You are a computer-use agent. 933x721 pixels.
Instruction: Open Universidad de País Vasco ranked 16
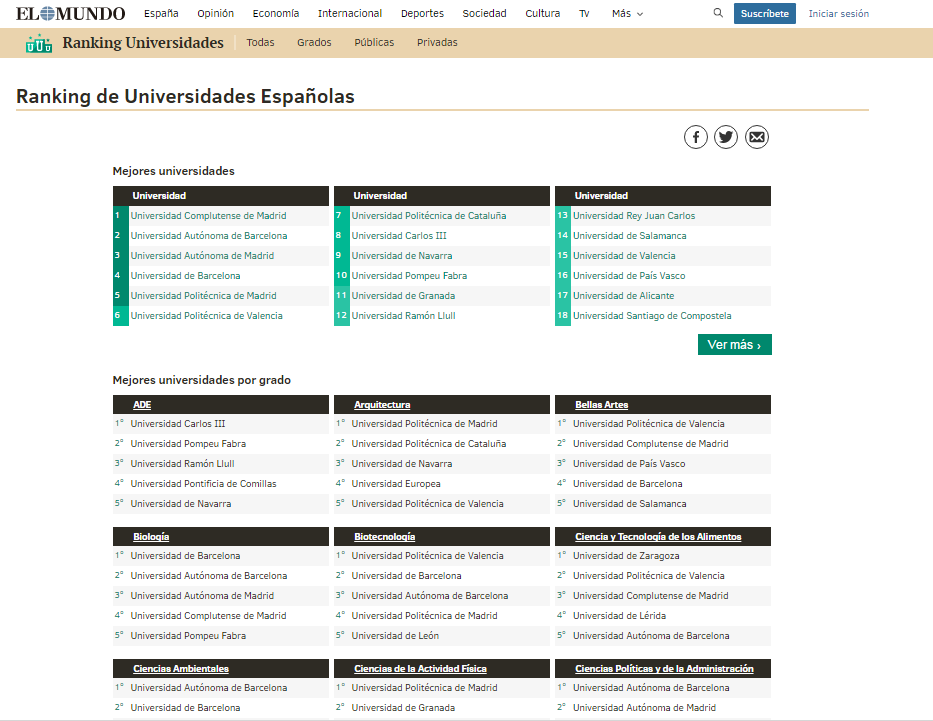629,276
